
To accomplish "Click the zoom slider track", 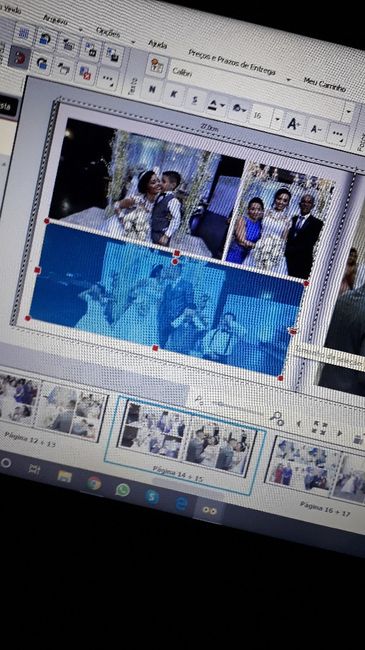I will click(x=237, y=408).
